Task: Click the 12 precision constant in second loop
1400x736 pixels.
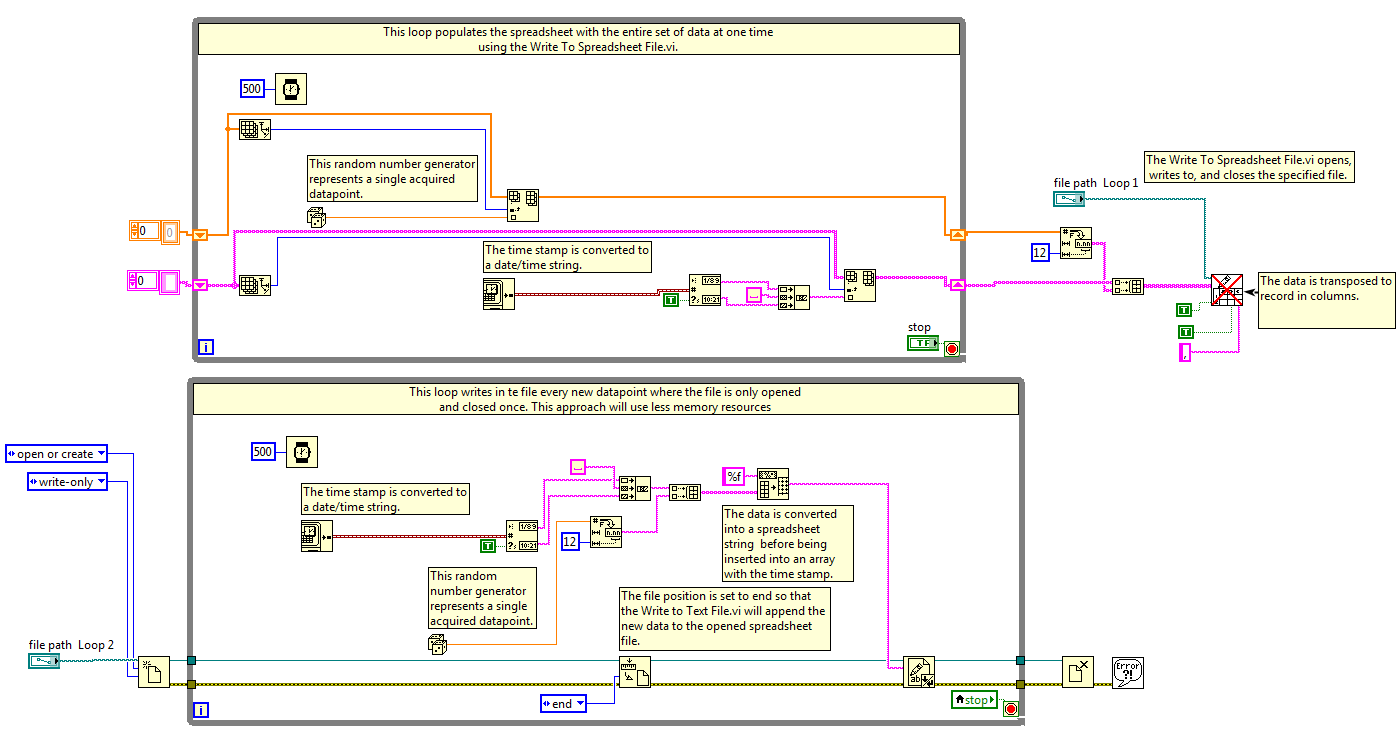Action: tap(570, 542)
